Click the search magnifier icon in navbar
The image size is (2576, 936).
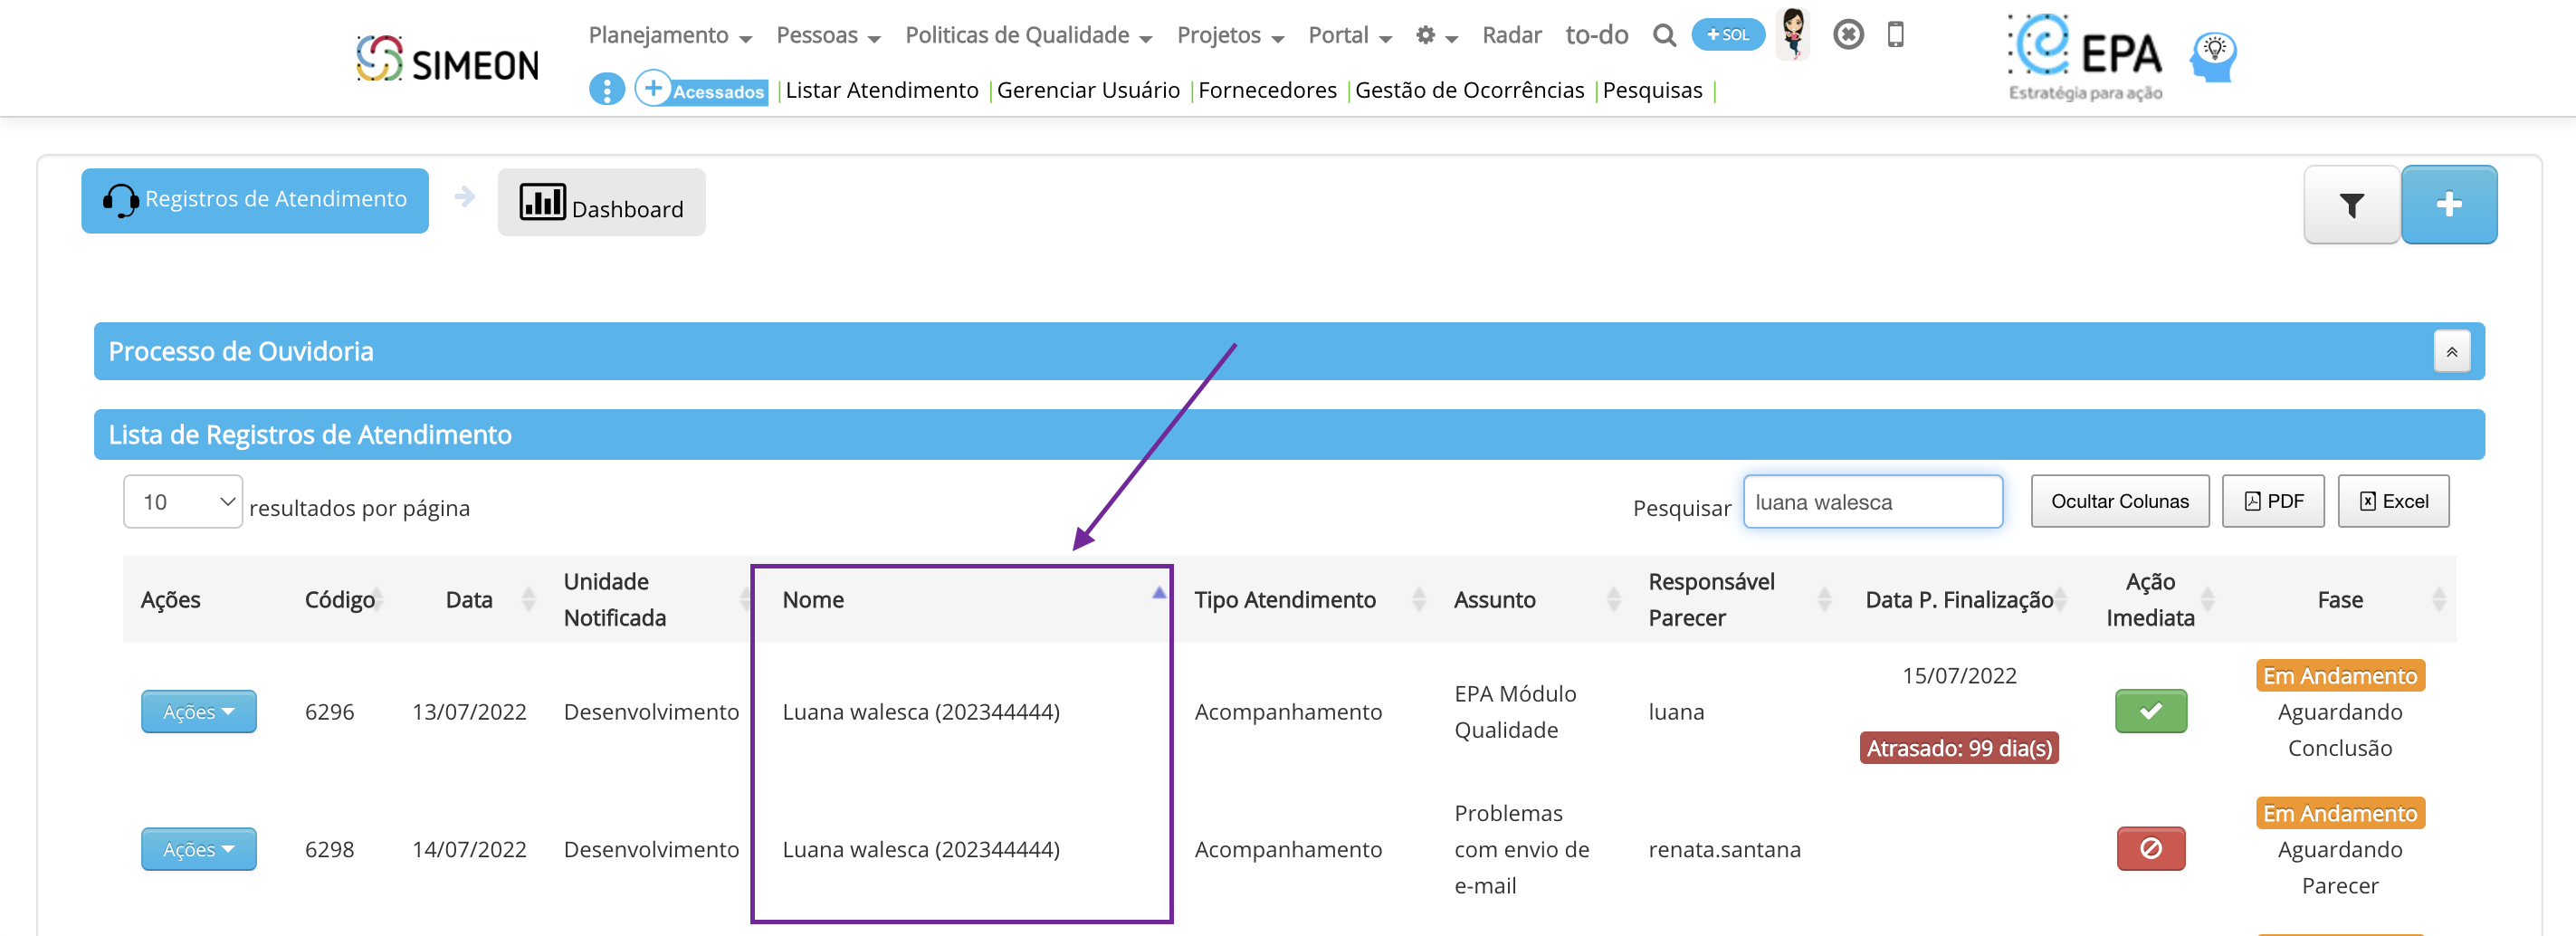1664,36
